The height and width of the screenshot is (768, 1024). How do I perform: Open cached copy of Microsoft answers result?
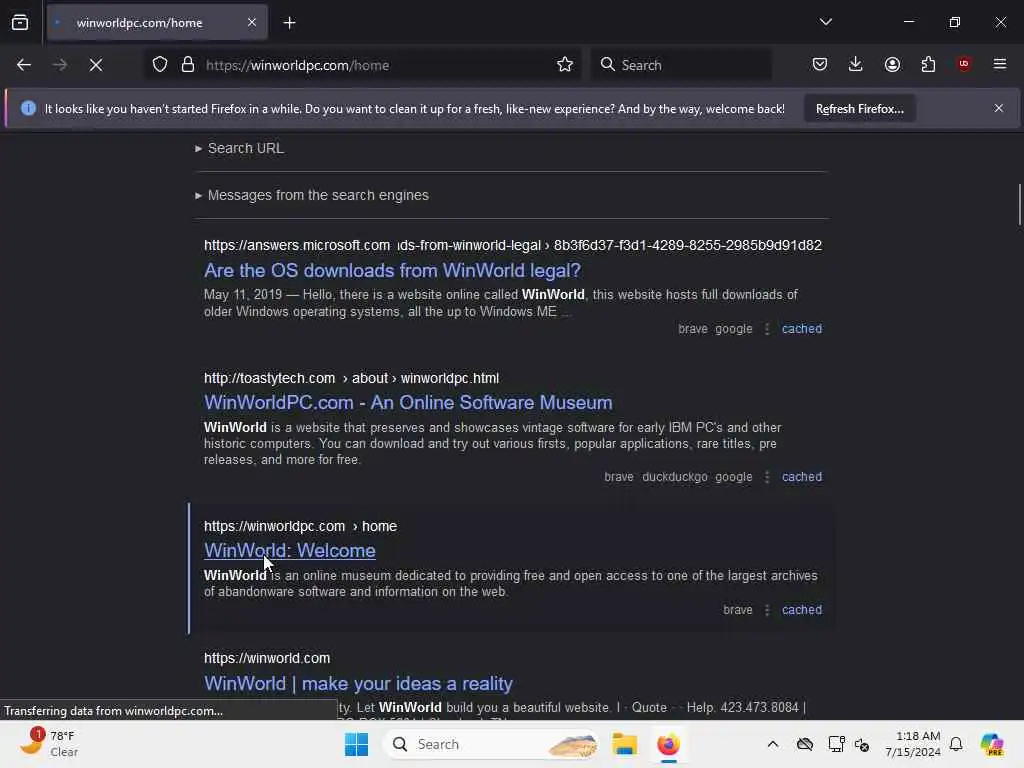tap(802, 329)
